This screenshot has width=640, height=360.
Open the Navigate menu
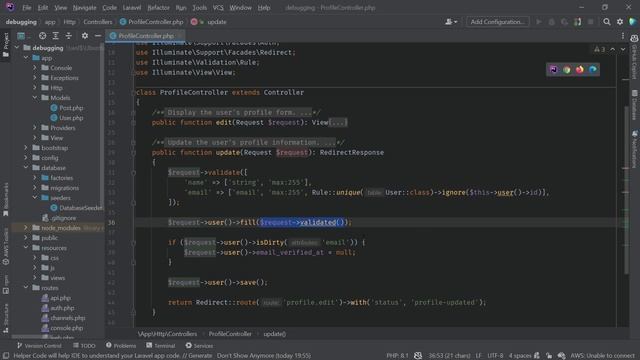(x=84, y=8)
